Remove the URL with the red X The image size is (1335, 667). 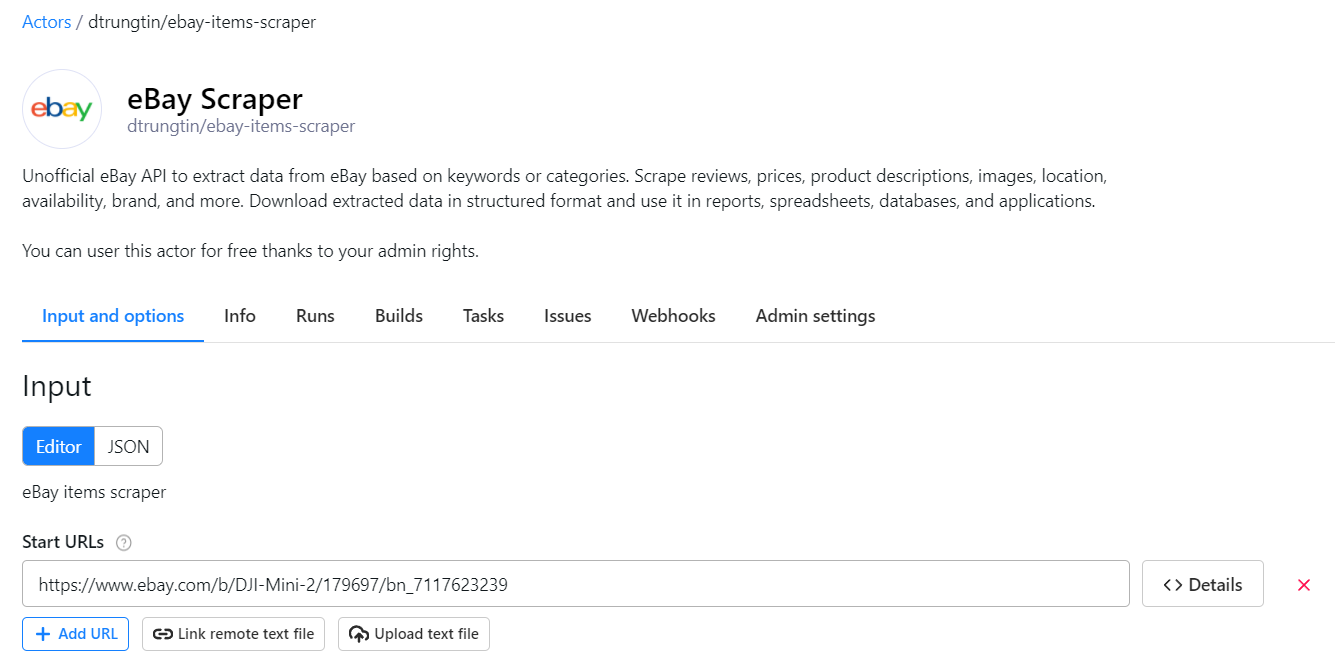[1303, 585]
